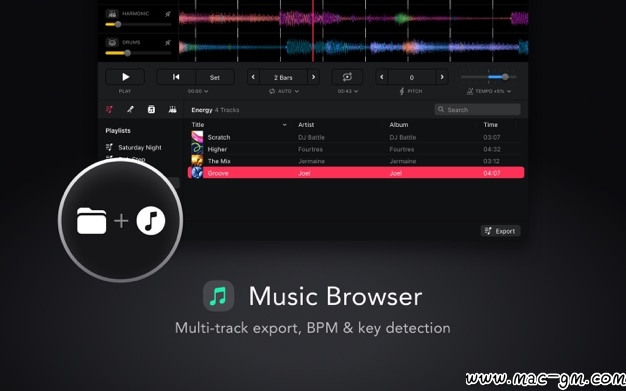Sort by Title column header
The height and width of the screenshot is (391, 626).
tap(198, 125)
